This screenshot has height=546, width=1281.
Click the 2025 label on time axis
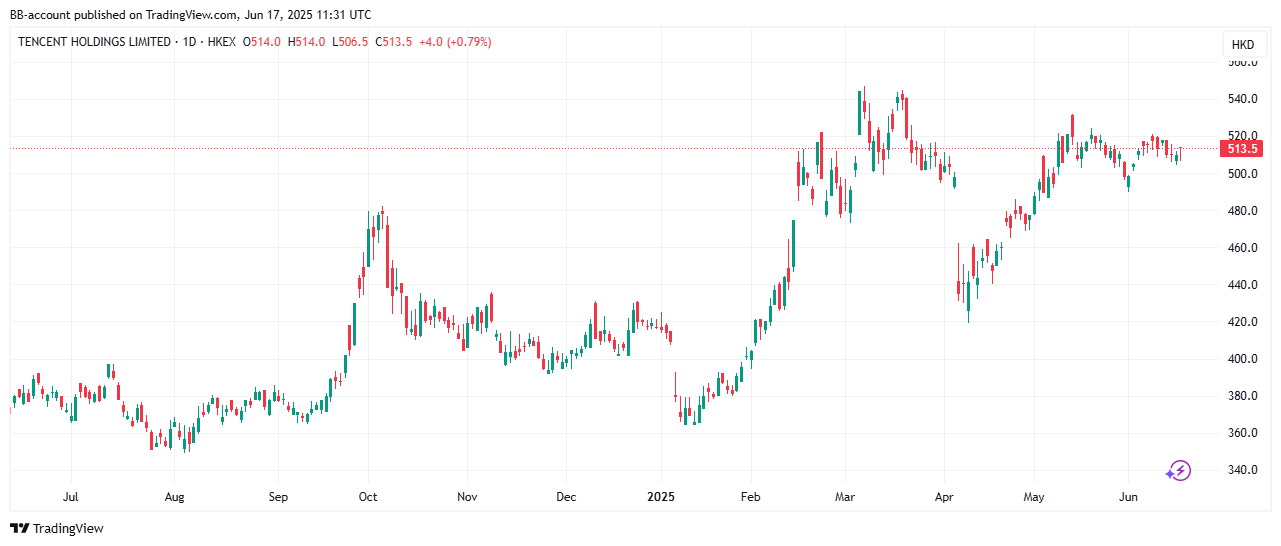(661, 496)
